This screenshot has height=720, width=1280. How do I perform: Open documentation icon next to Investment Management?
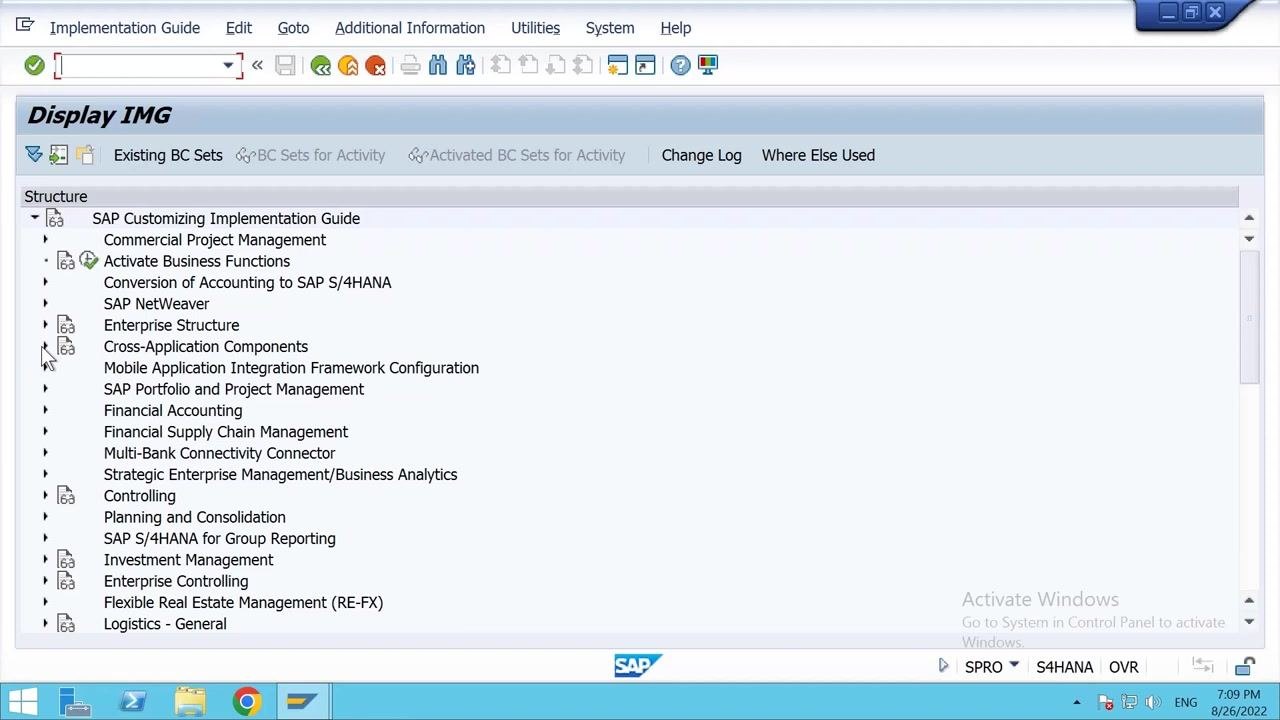tap(66, 560)
